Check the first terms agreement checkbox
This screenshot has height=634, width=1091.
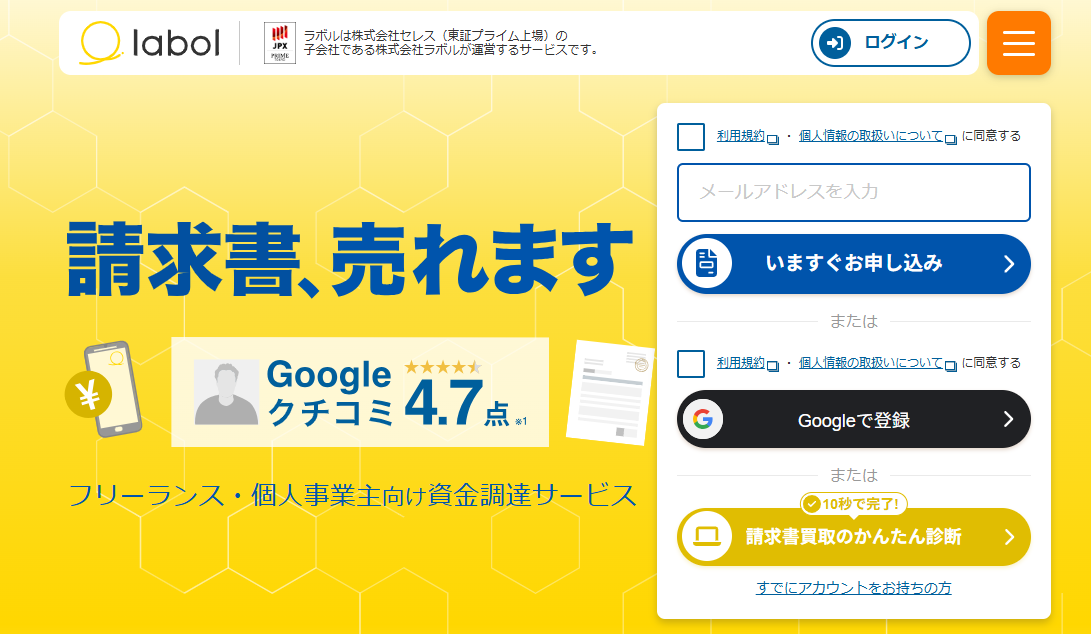(x=691, y=136)
